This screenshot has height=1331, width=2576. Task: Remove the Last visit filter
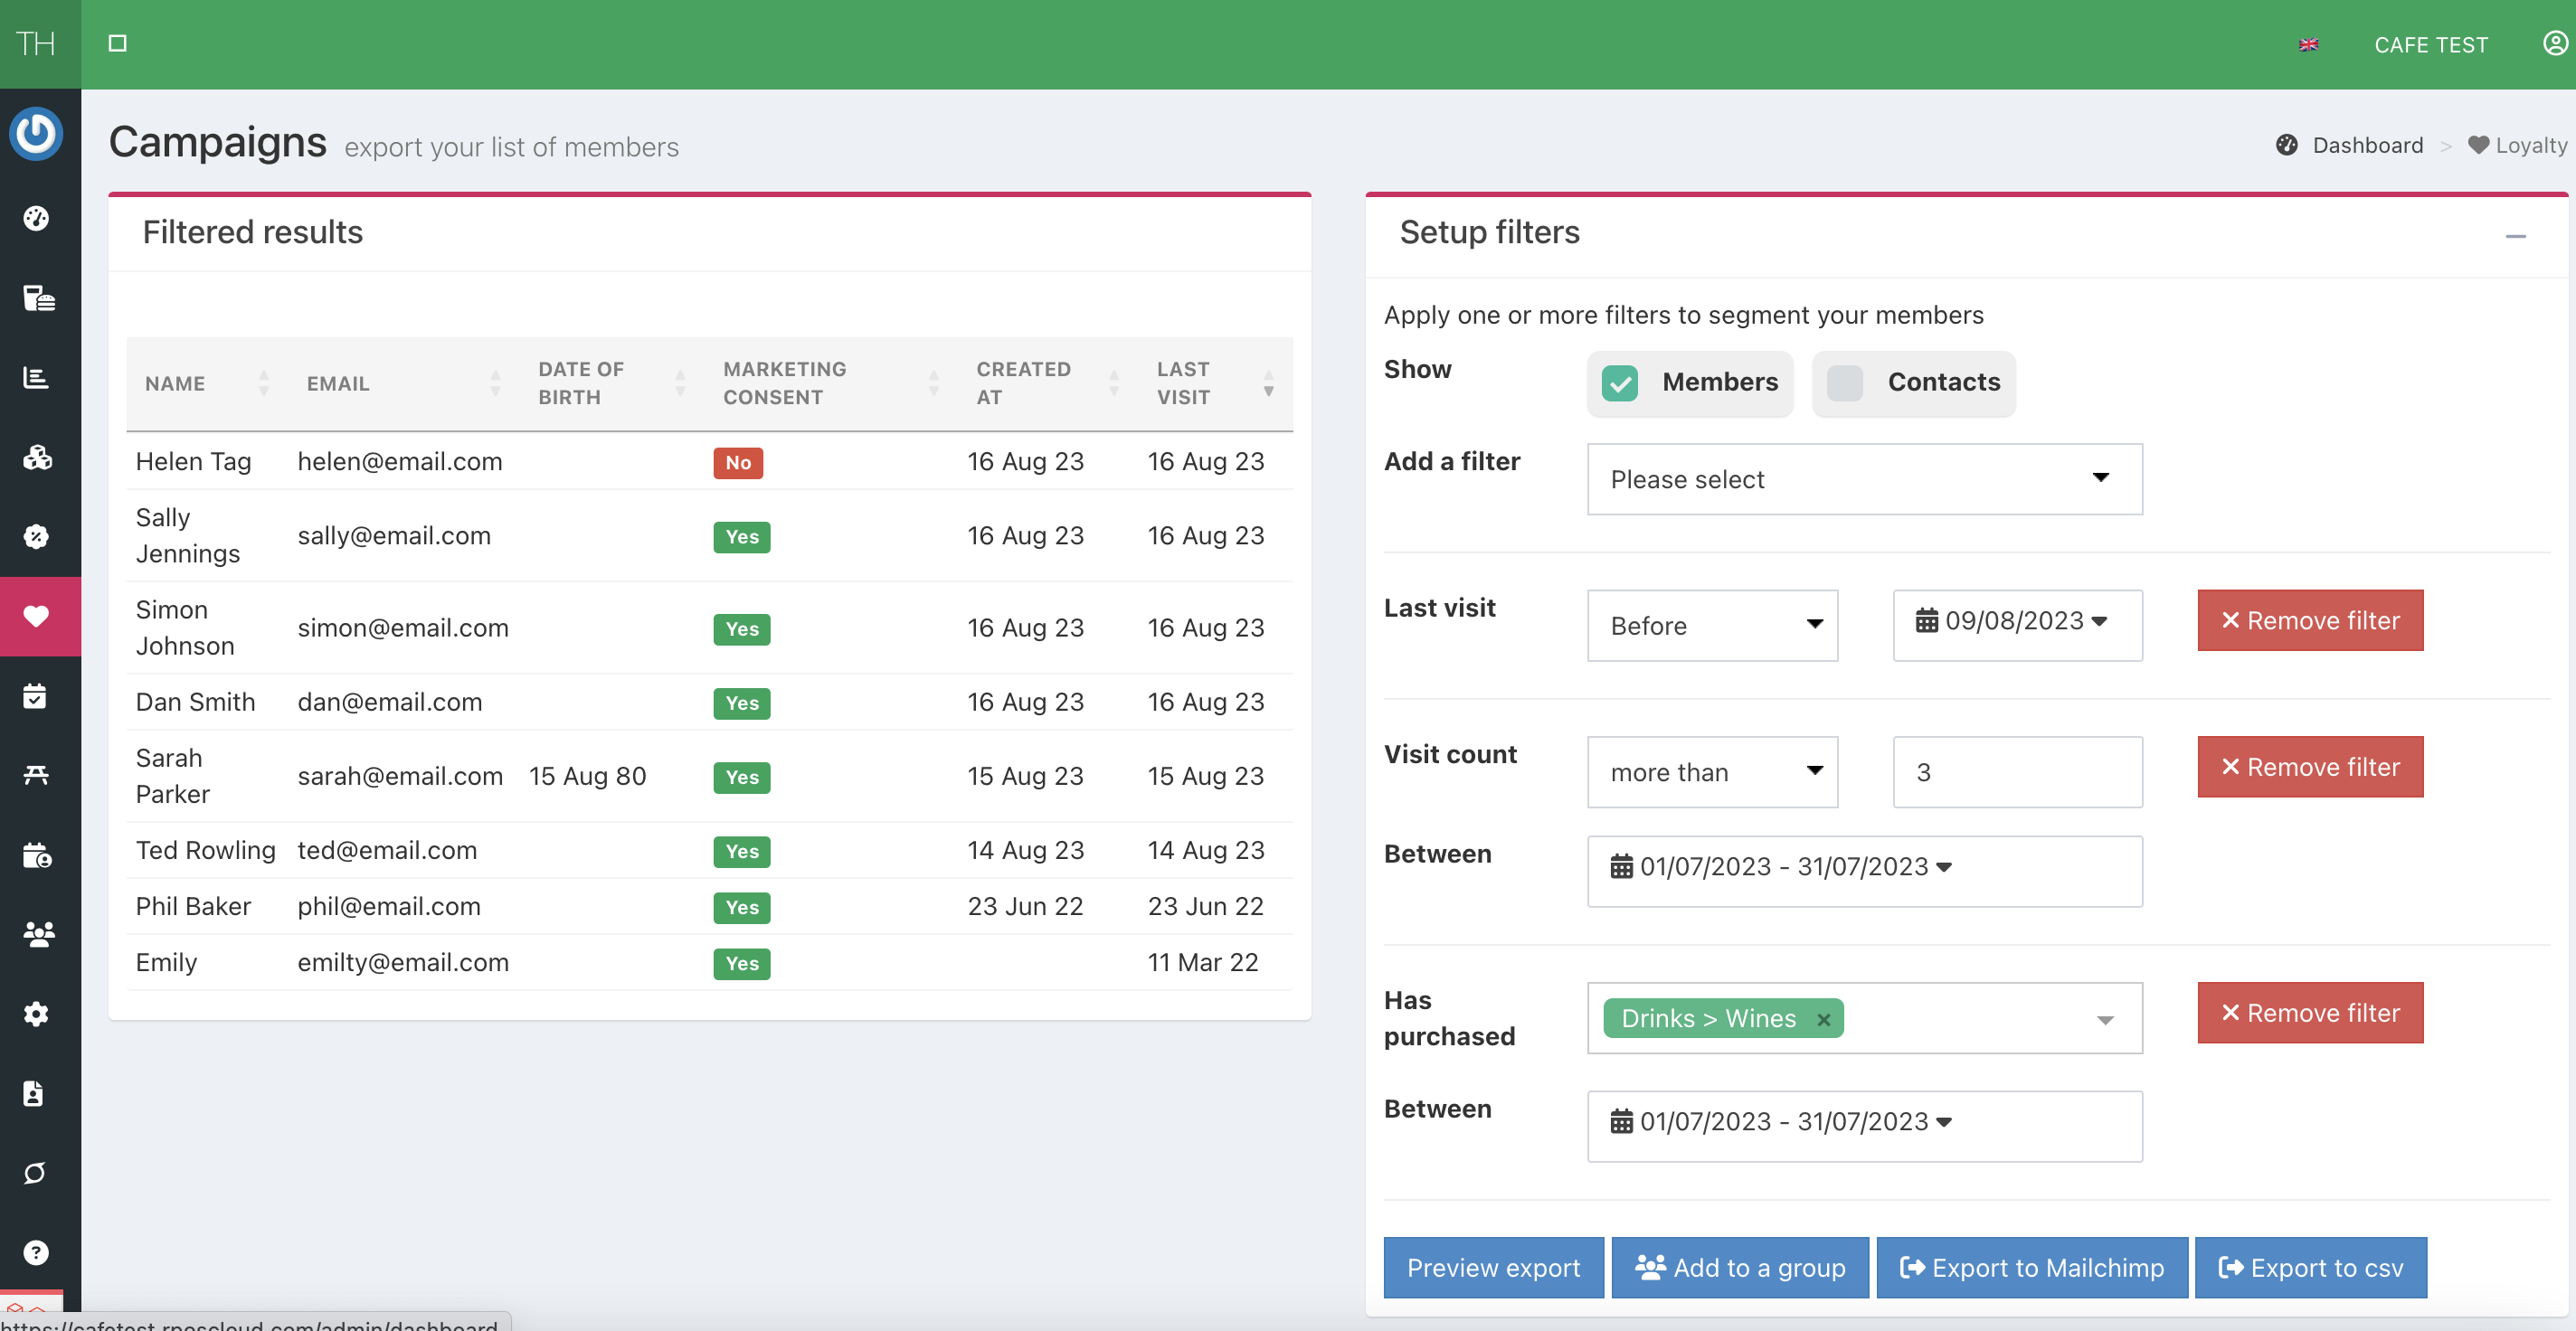2309,620
